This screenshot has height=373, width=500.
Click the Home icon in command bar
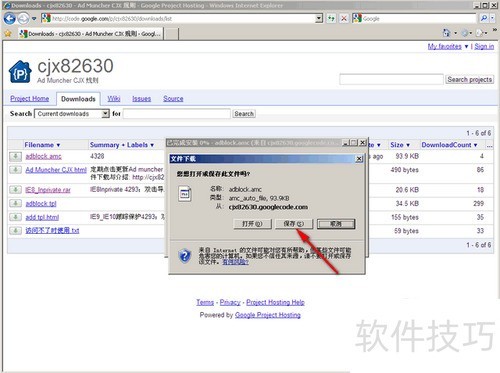pyautogui.click(x=446, y=33)
